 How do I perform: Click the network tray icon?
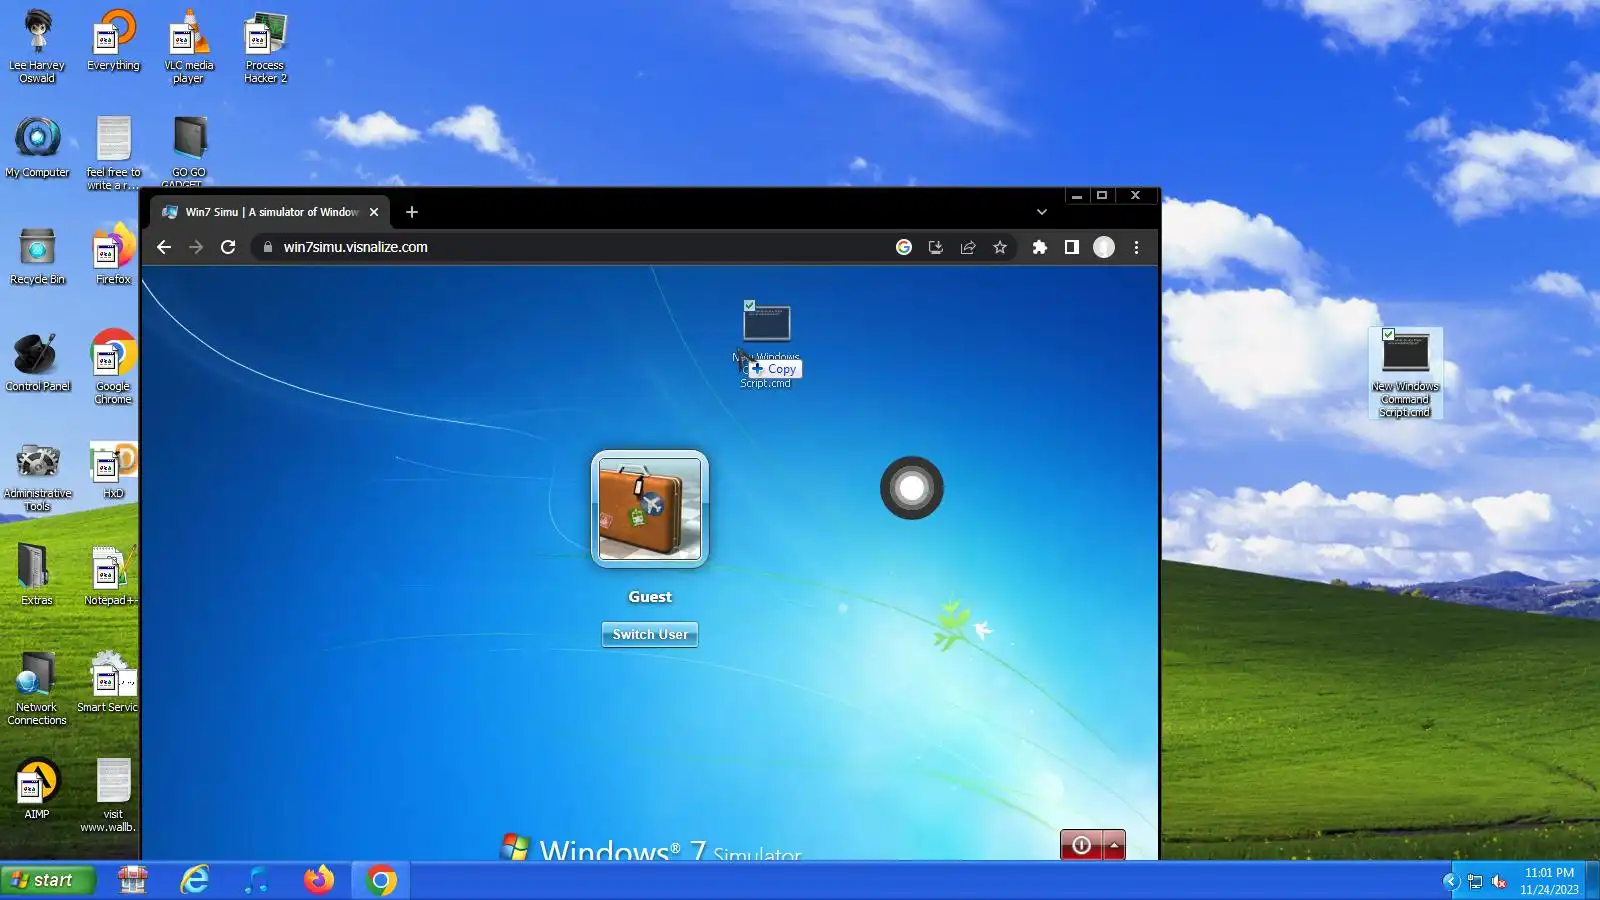(1475, 881)
